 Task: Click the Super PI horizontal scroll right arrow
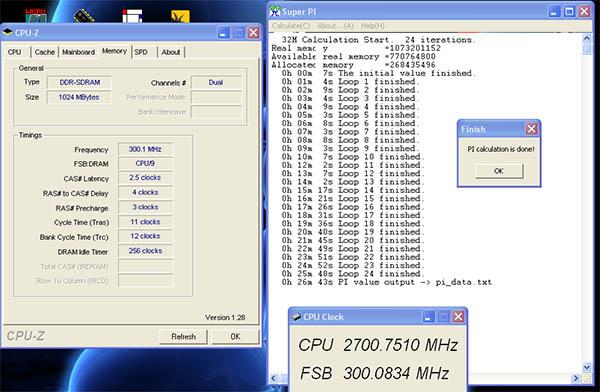pyautogui.click(x=576, y=378)
